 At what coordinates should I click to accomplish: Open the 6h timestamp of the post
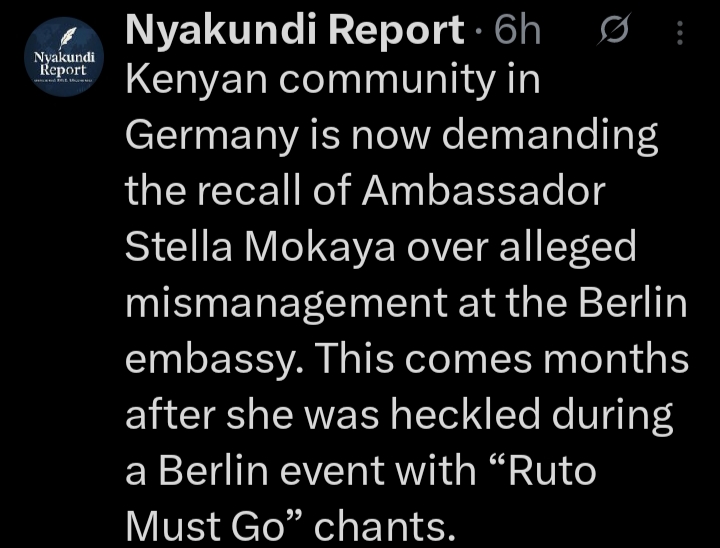(x=517, y=32)
